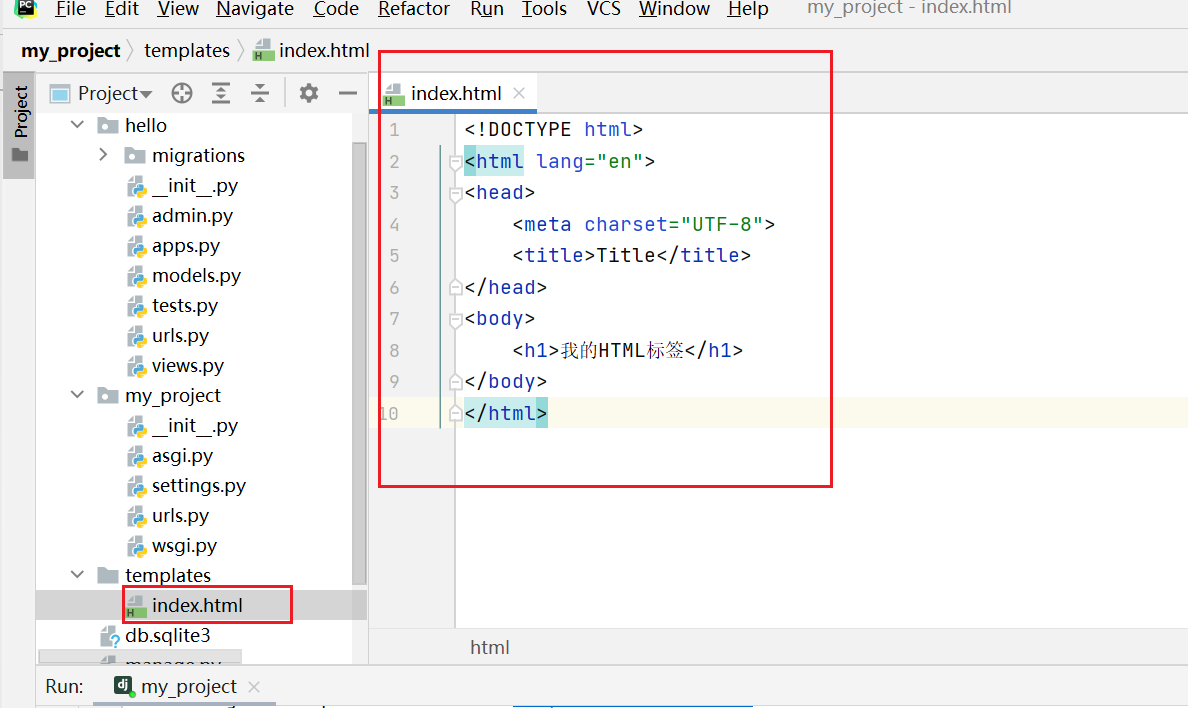Open the VCS menu
This screenshot has width=1188, height=708.
click(603, 9)
